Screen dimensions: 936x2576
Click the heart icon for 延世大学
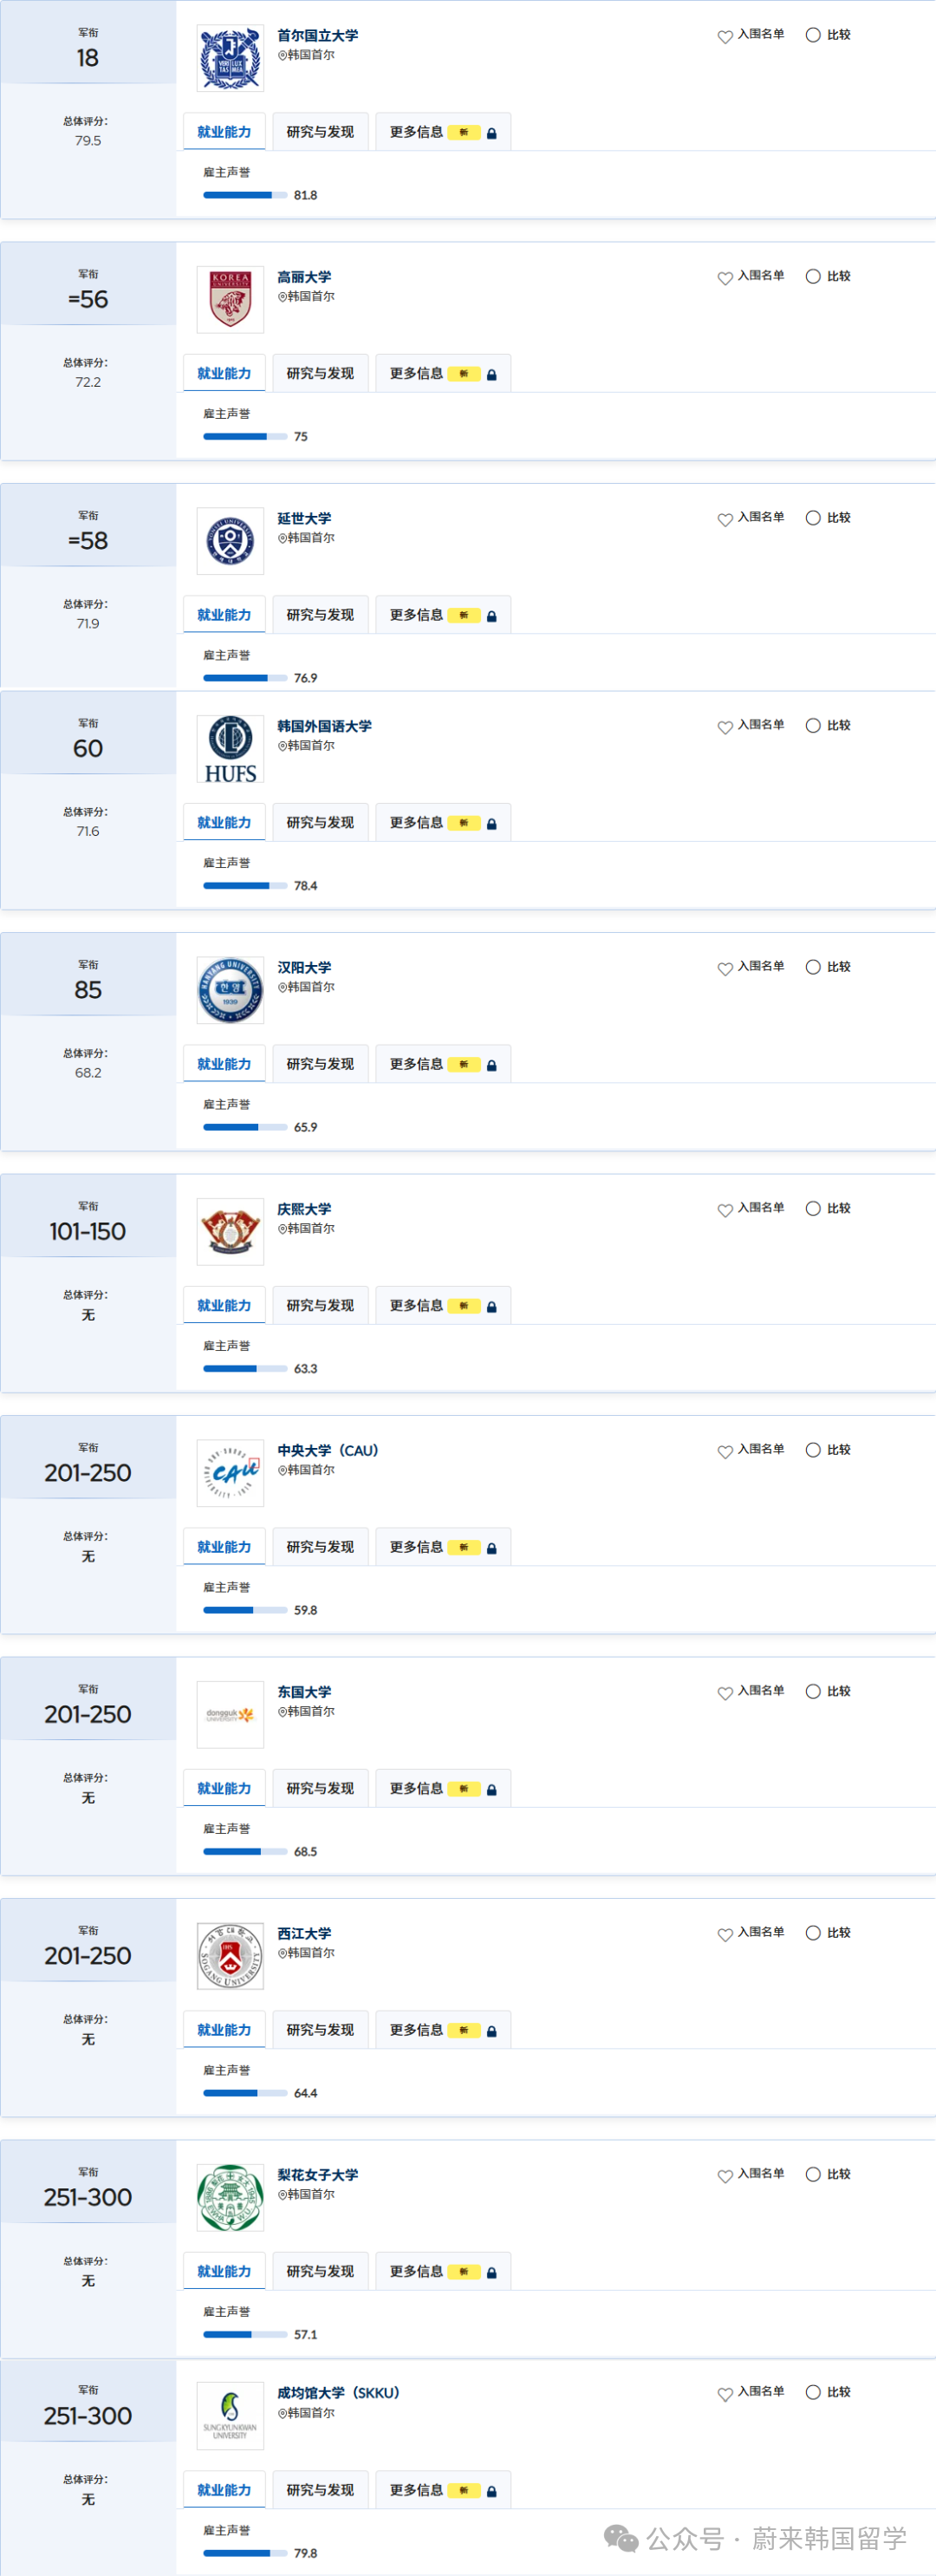(x=725, y=519)
